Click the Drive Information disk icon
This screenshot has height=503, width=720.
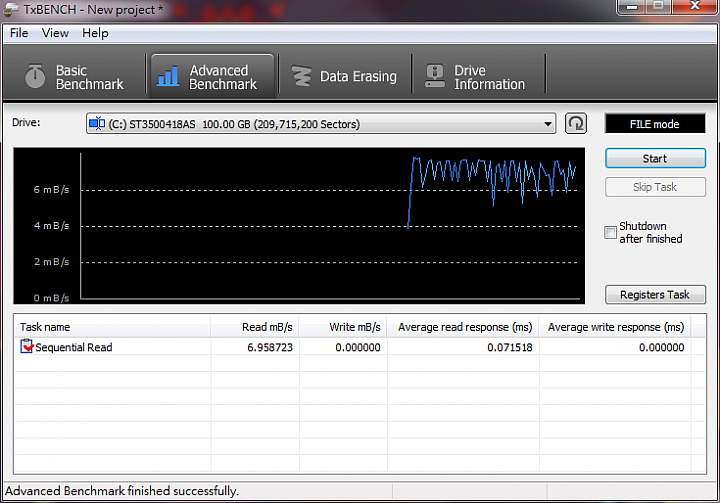(x=434, y=76)
